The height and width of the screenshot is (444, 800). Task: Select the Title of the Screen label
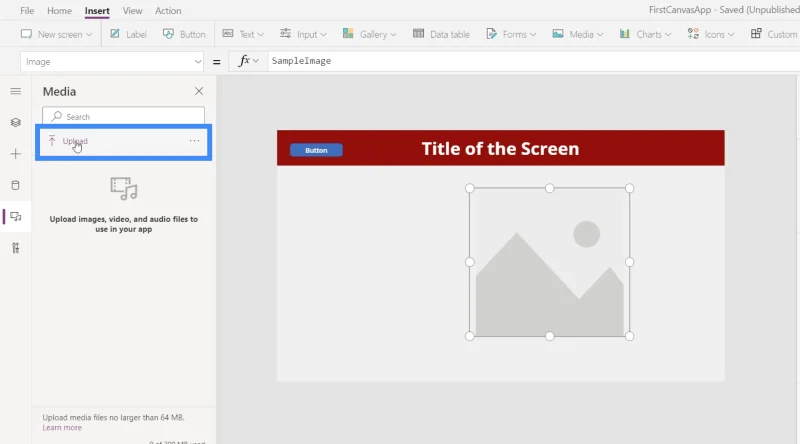coord(500,149)
